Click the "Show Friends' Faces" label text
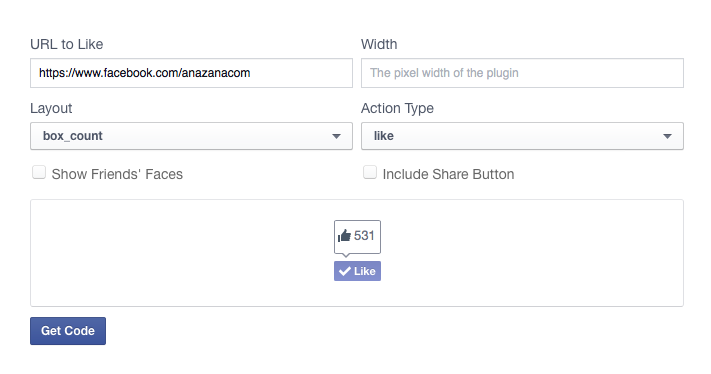Viewport: 711px width, 374px height. pyautogui.click(x=117, y=174)
